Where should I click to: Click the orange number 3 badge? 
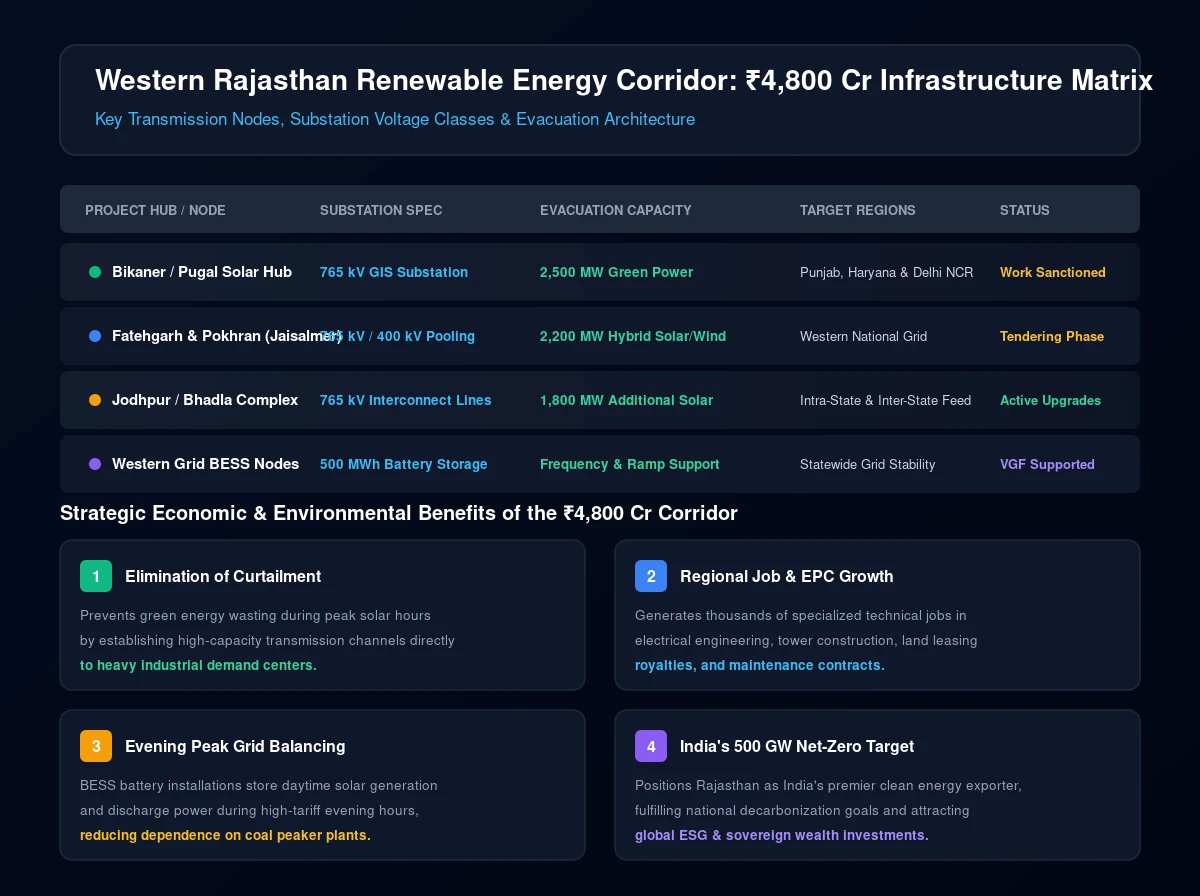click(x=96, y=746)
